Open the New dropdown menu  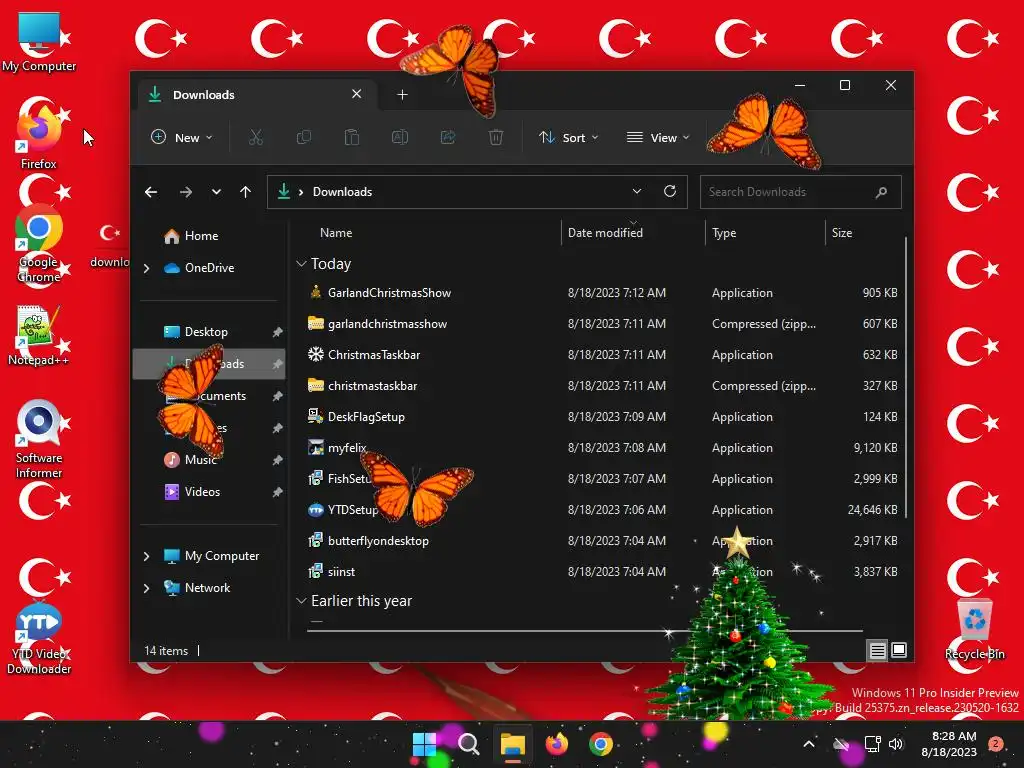pyautogui.click(x=182, y=137)
